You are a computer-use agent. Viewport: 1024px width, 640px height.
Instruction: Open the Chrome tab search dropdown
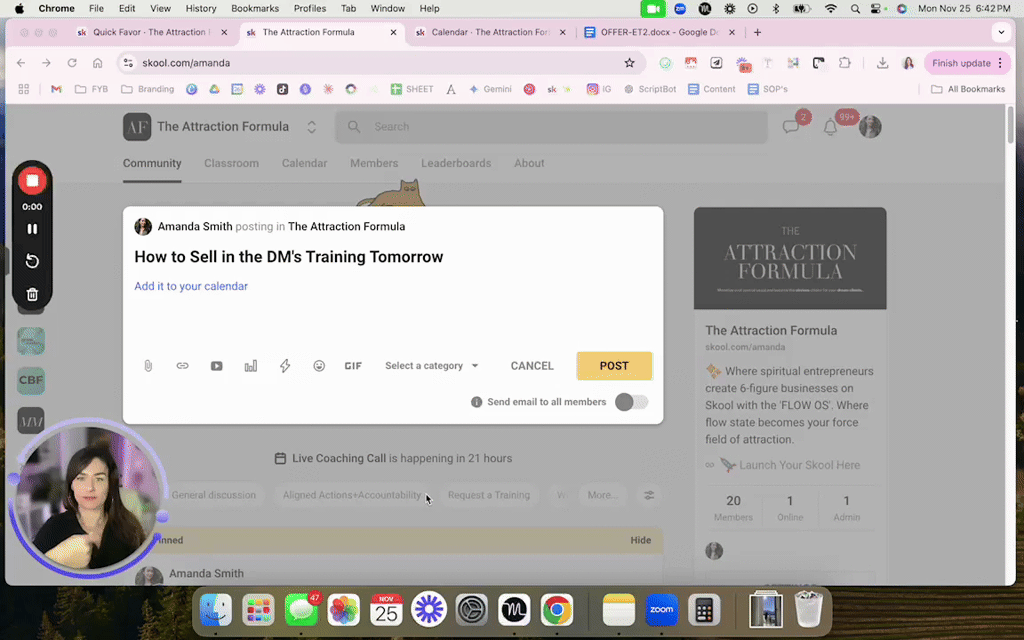(x=1000, y=32)
